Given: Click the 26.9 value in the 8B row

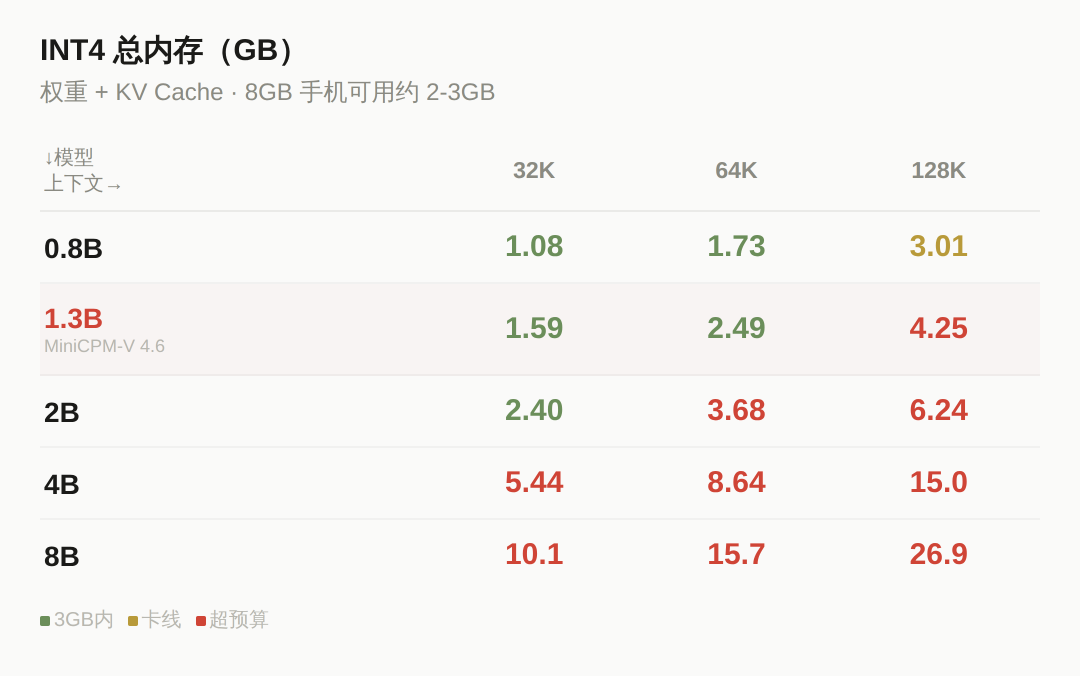Looking at the screenshot, I should tap(938, 554).
